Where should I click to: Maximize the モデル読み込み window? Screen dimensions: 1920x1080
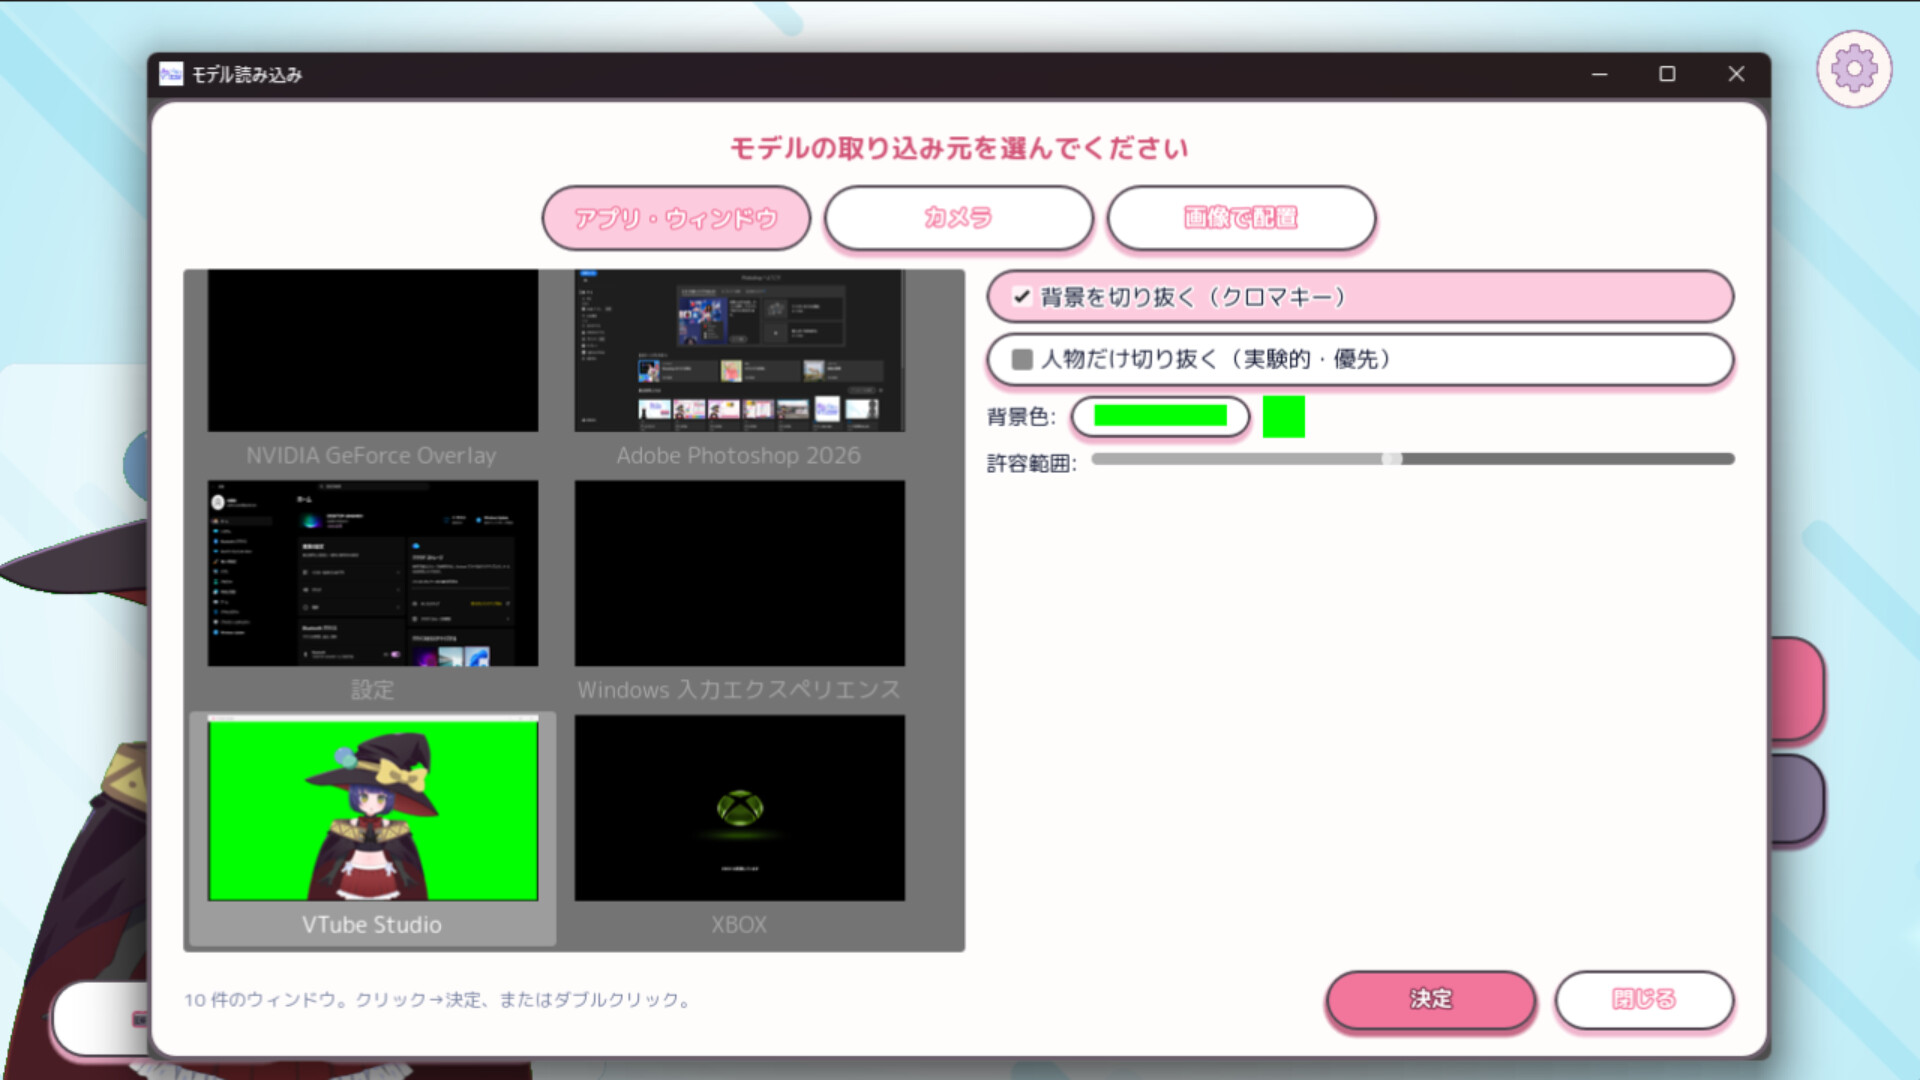point(1667,74)
